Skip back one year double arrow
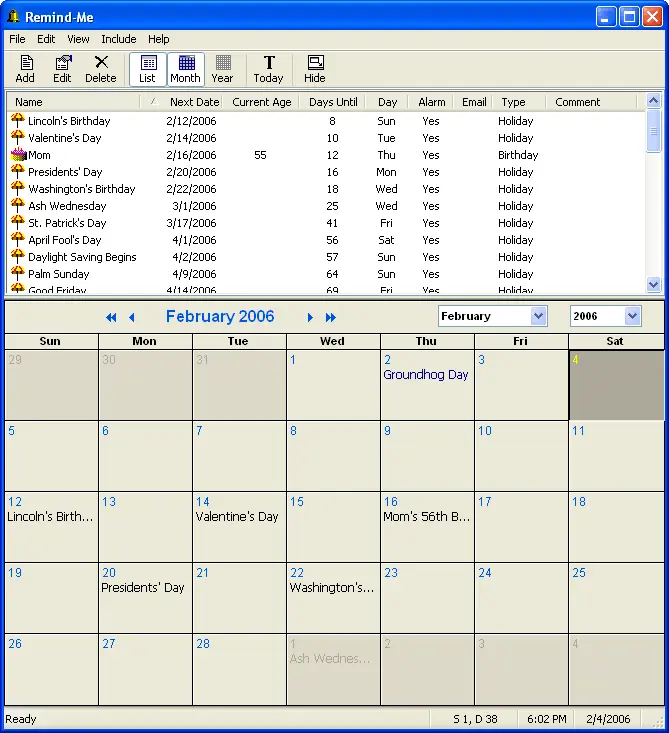This screenshot has height=733, width=669. click(111, 318)
